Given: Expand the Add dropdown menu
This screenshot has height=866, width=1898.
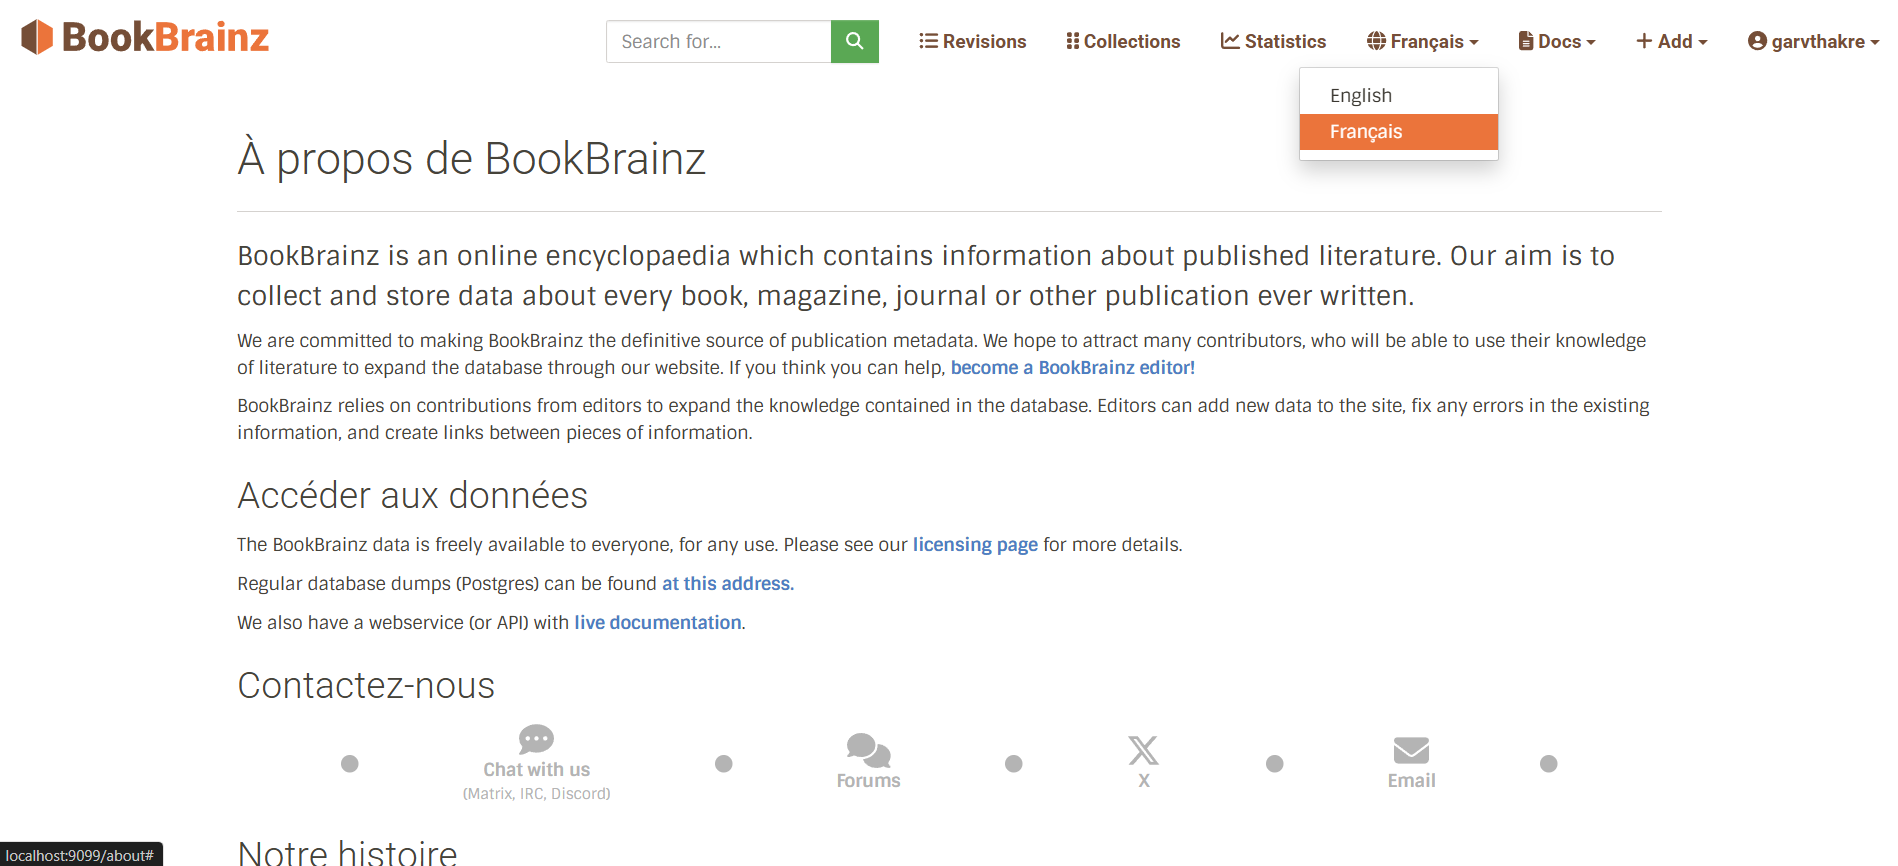Looking at the screenshot, I should pos(1671,41).
